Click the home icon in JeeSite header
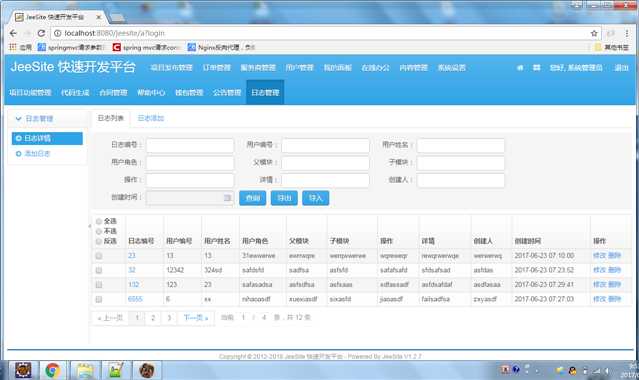Screen dimensions: 639x380 point(520,68)
